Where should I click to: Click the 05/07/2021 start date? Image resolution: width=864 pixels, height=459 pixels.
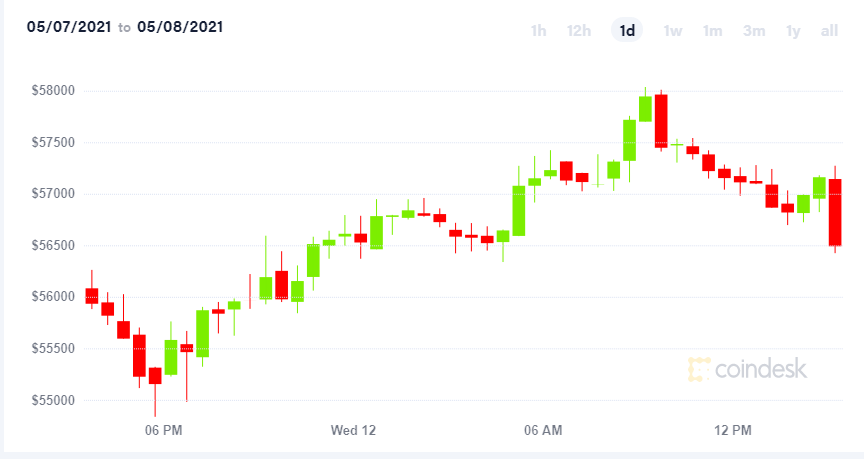pyautogui.click(x=69, y=27)
